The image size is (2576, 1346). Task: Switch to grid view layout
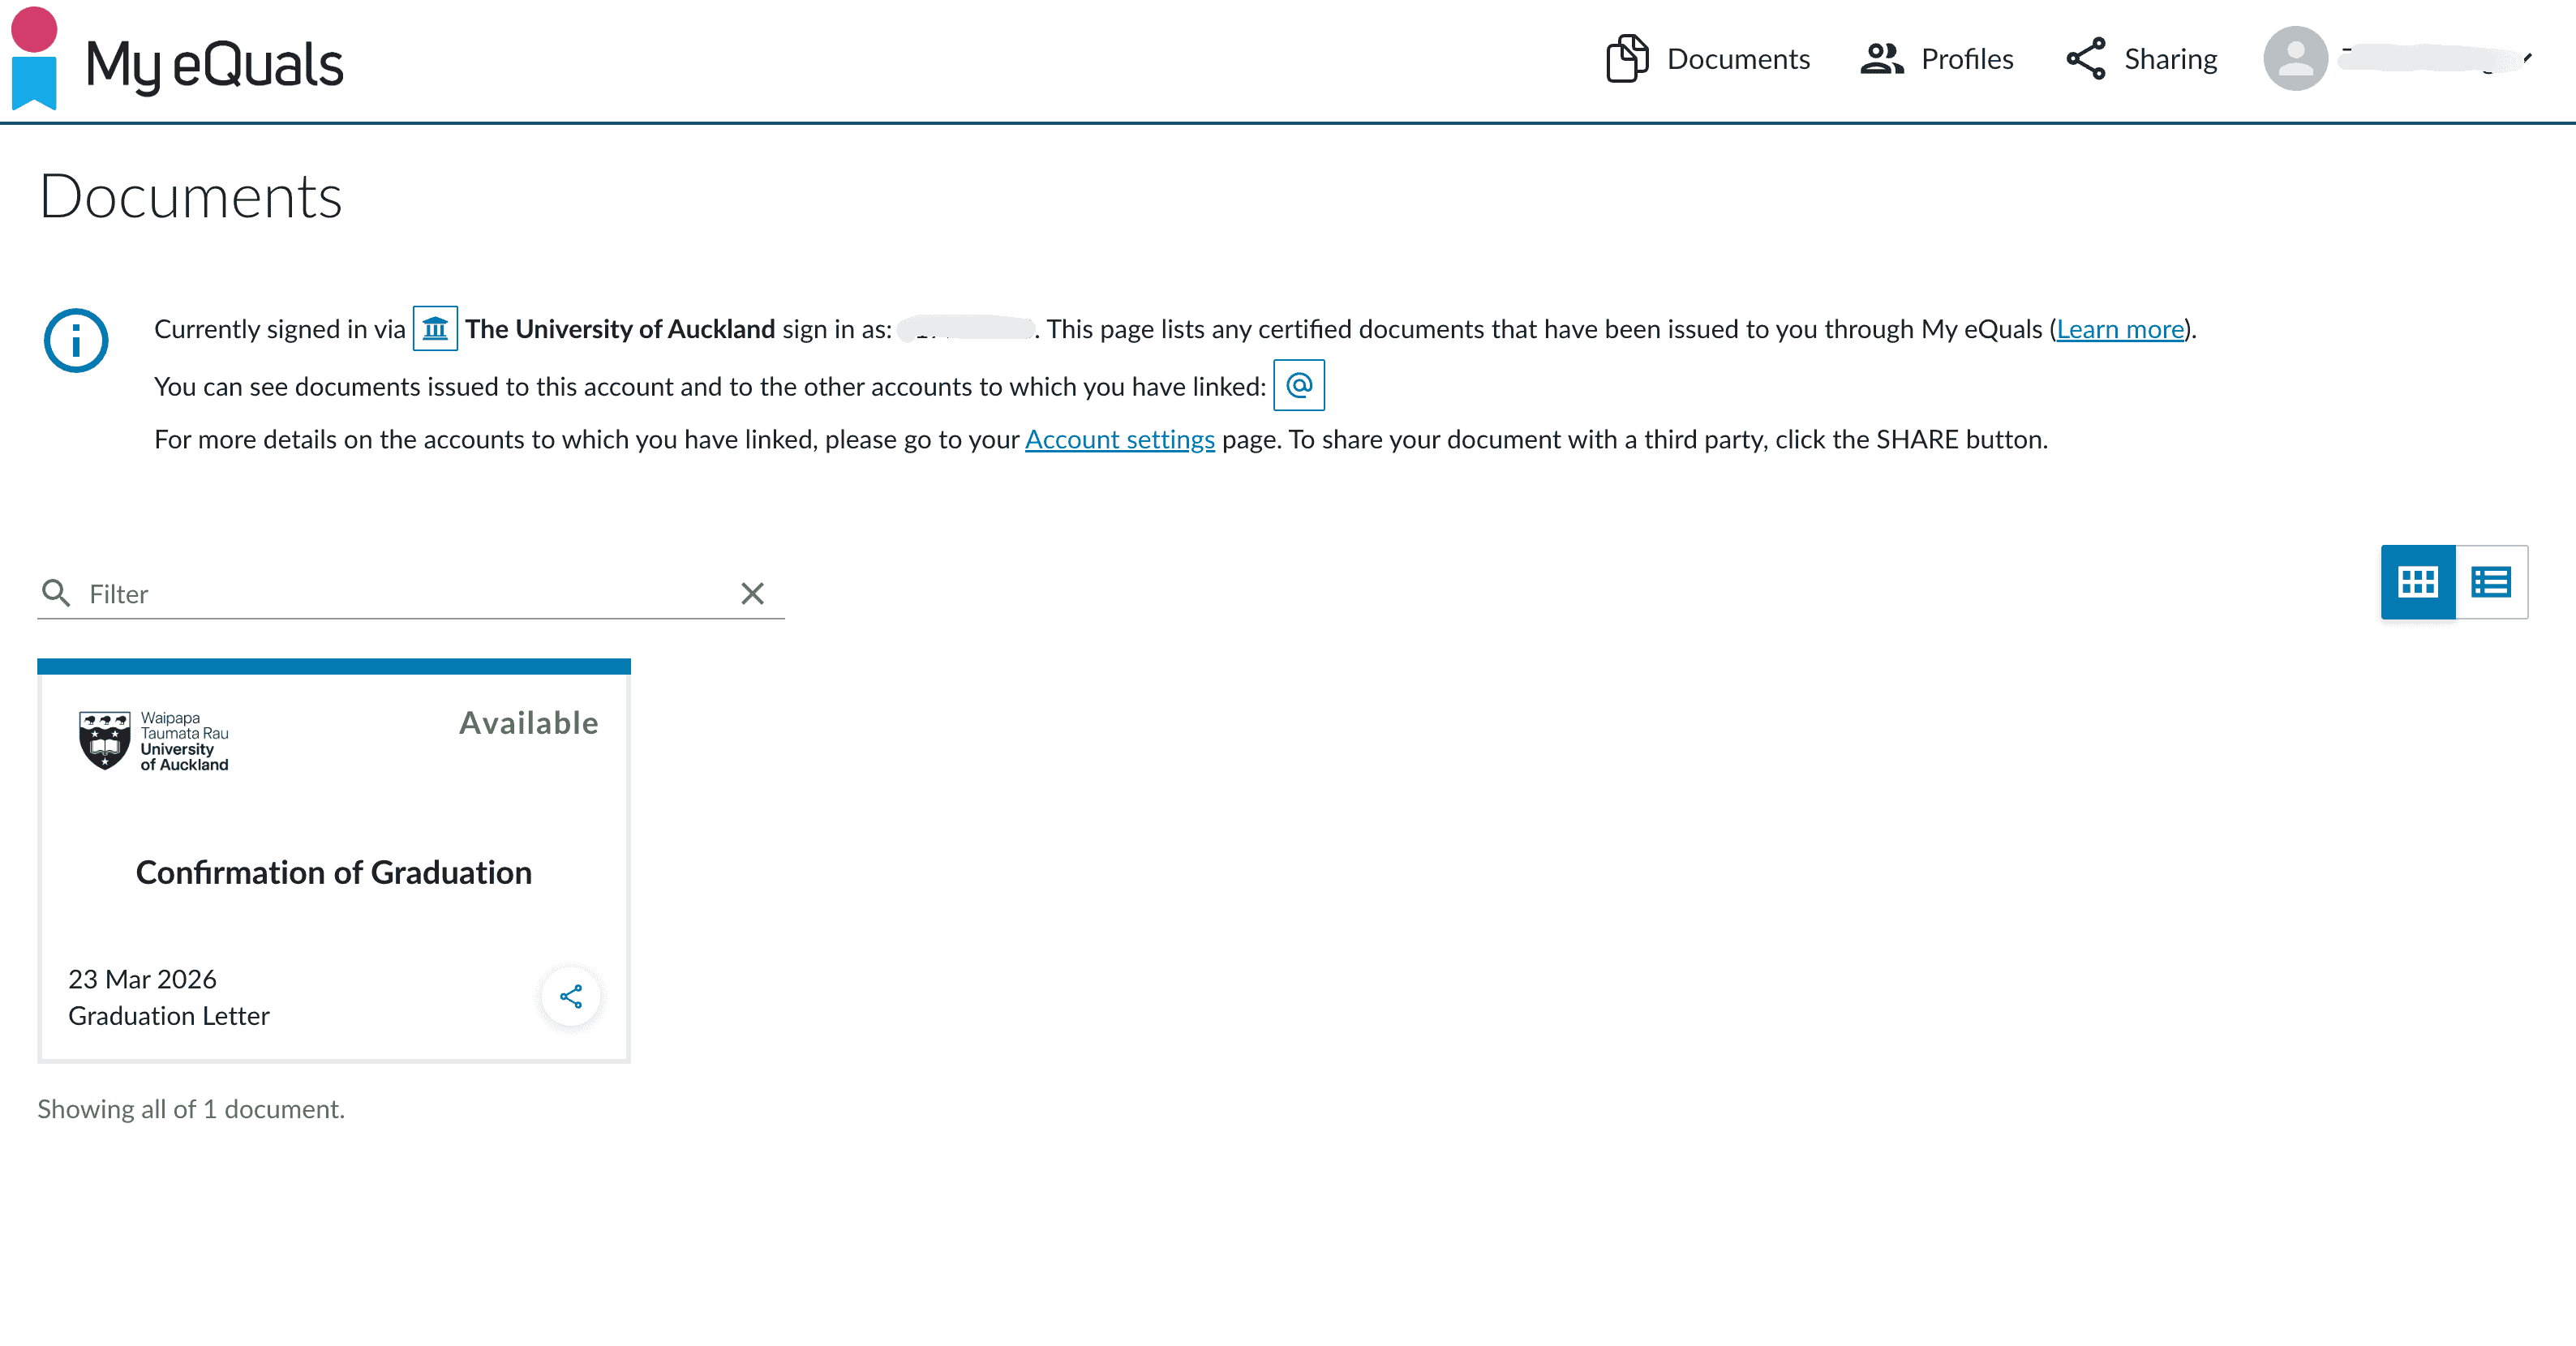2417,582
